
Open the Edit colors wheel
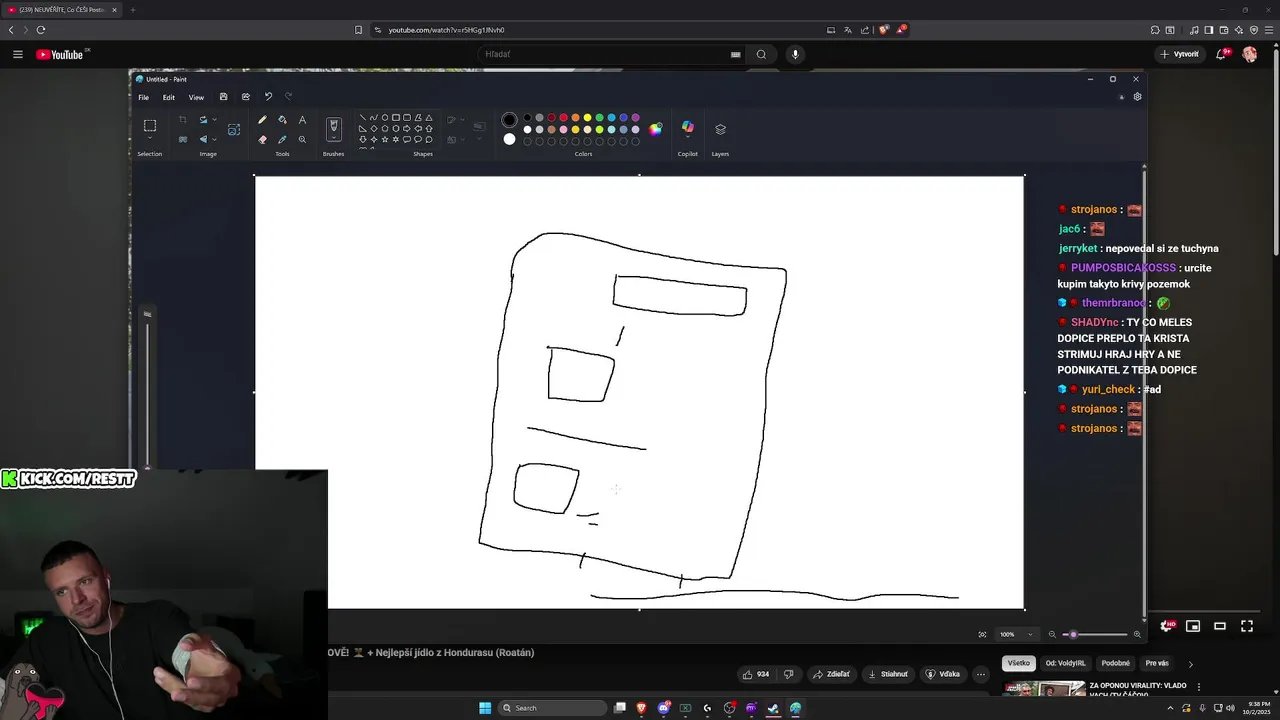pyautogui.click(x=655, y=129)
